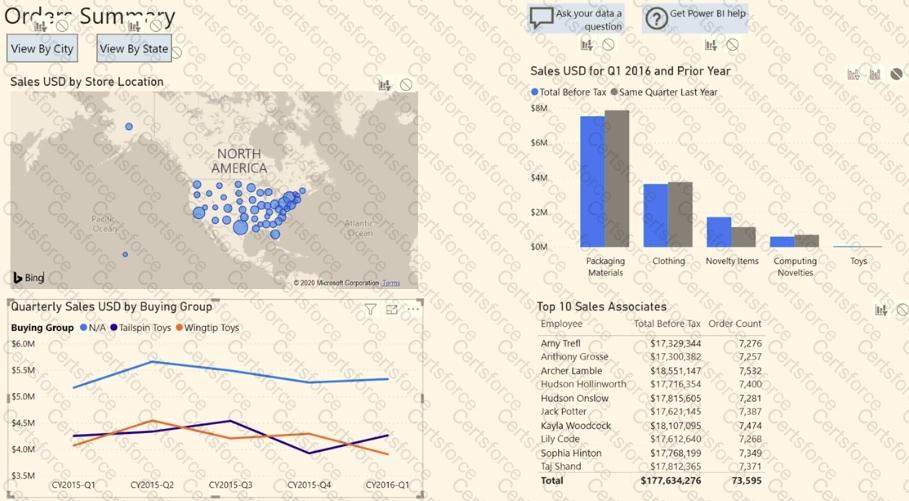Click the Get Power BI help question-mark icon
This screenshot has height=501, width=909.
[656, 19]
